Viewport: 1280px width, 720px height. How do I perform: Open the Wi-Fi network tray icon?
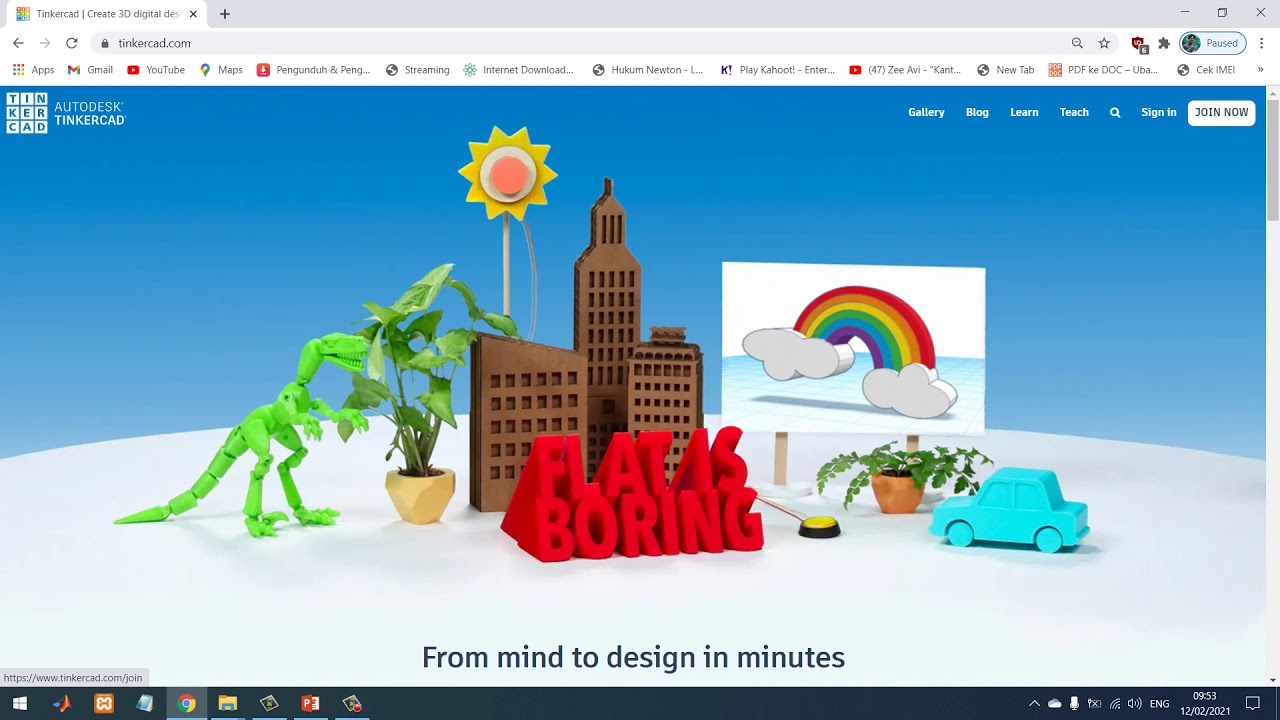pos(1115,704)
